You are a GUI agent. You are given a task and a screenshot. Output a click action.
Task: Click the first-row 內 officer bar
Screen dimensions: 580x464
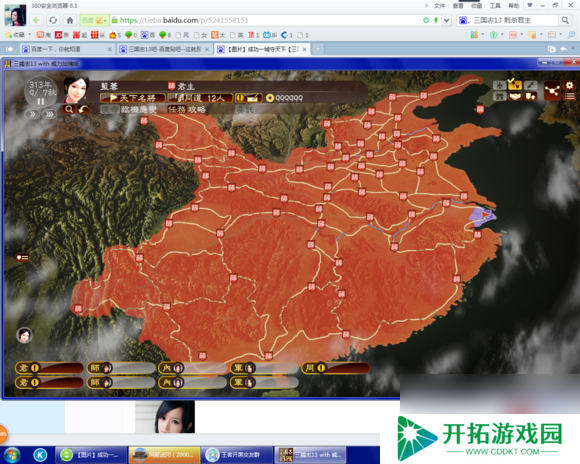192,368
